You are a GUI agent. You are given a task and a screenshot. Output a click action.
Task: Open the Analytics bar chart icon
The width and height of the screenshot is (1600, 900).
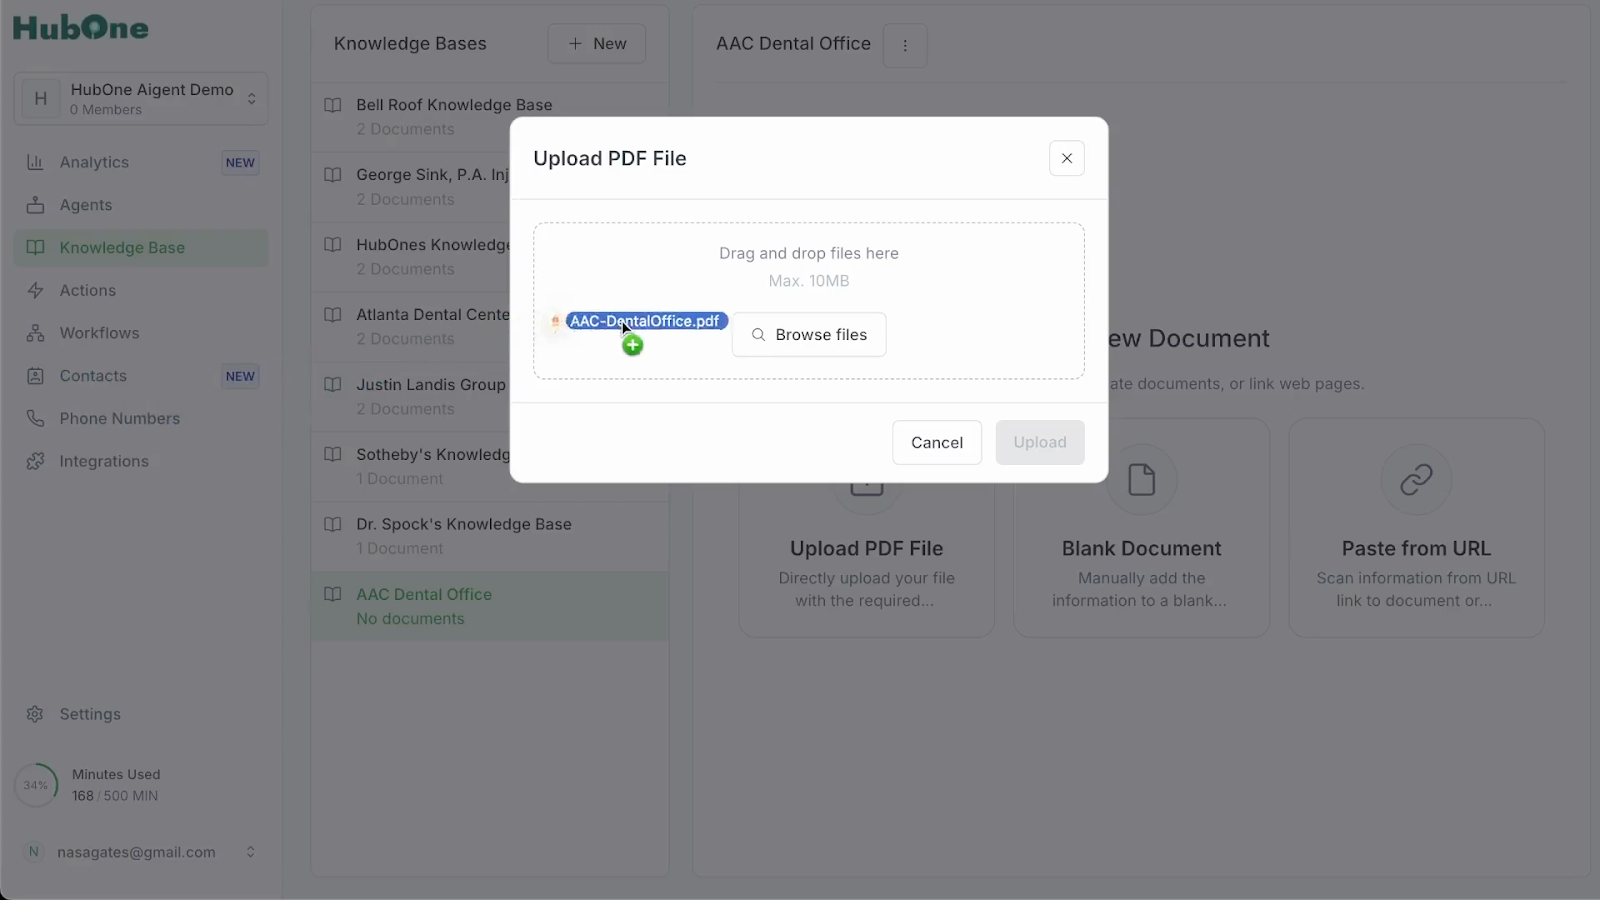(35, 162)
